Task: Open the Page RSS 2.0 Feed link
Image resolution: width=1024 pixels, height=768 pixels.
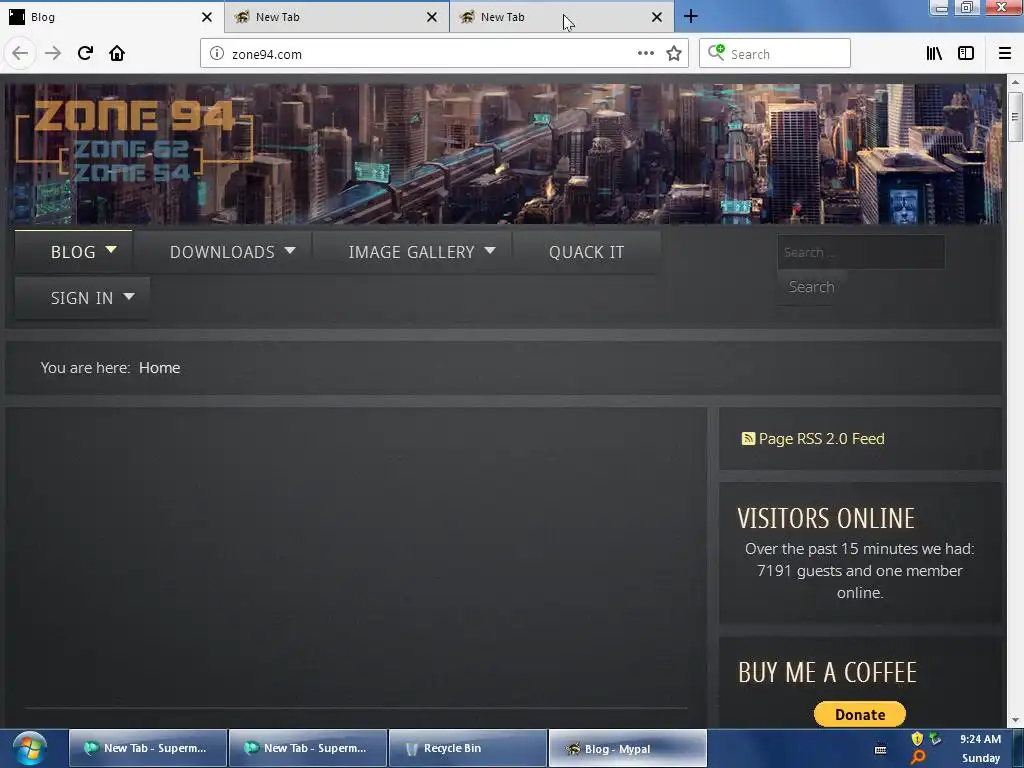Action: (821, 438)
